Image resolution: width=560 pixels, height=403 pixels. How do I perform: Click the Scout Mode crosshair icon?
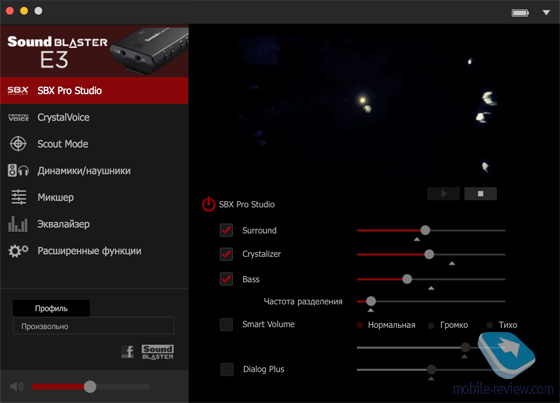tap(18, 144)
